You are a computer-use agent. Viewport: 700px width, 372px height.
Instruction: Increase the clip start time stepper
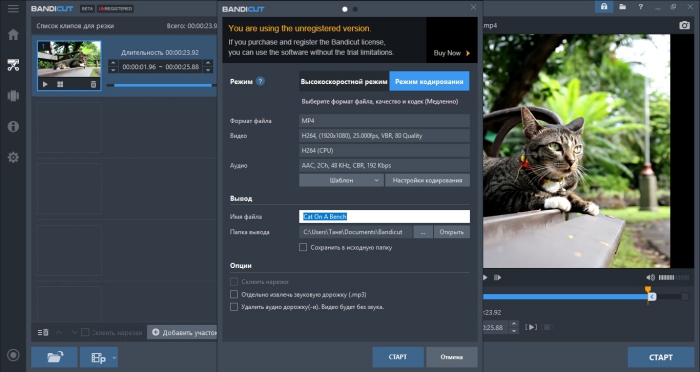(113, 63)
